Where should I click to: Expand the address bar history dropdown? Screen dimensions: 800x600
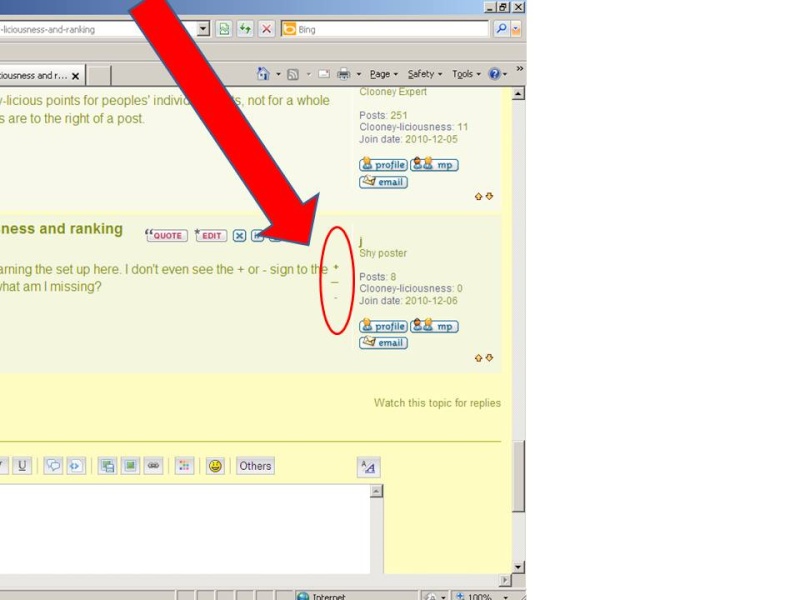coord(203,29)
